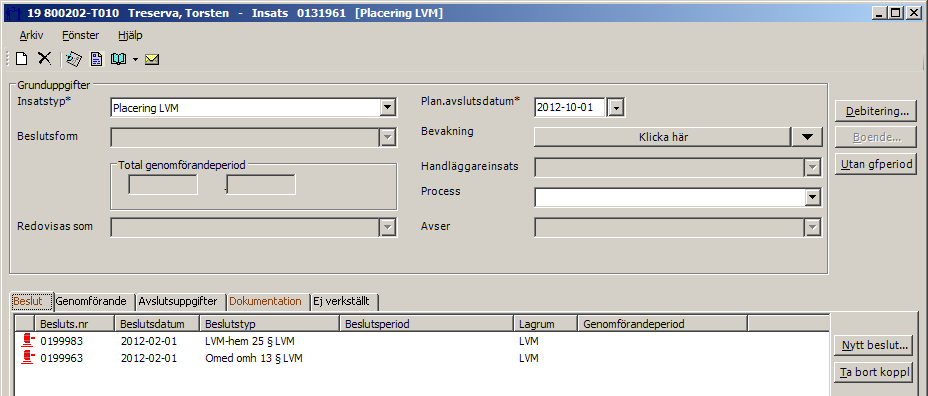Expand the Bevakning arrow button
This screenshot has height=396, width=928.
tap(807, 137)
